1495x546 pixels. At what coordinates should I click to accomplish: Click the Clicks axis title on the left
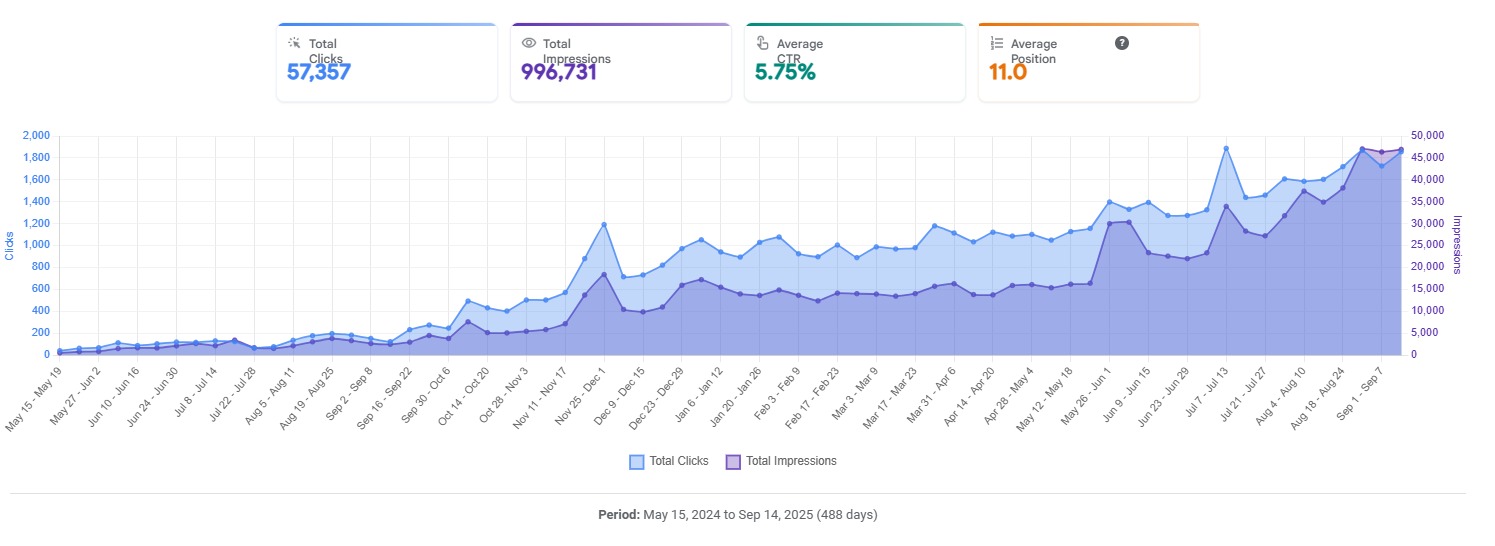10,245
